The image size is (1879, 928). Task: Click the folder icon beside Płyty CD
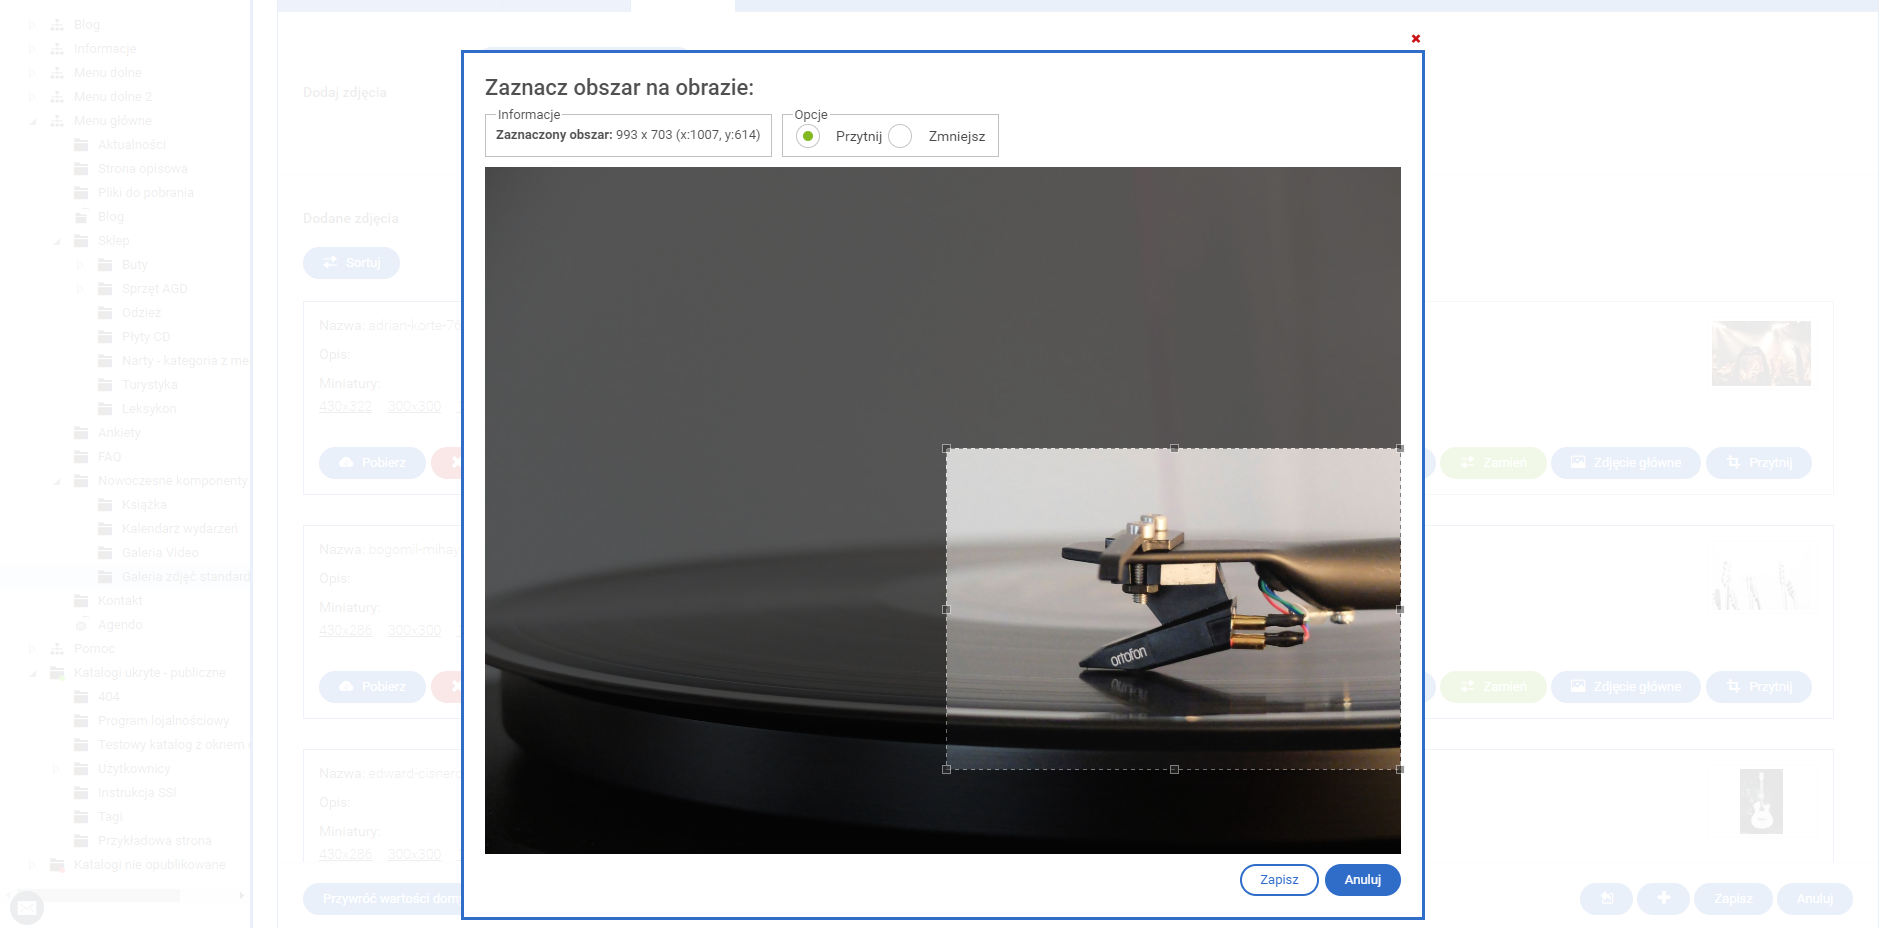[105, 337]
